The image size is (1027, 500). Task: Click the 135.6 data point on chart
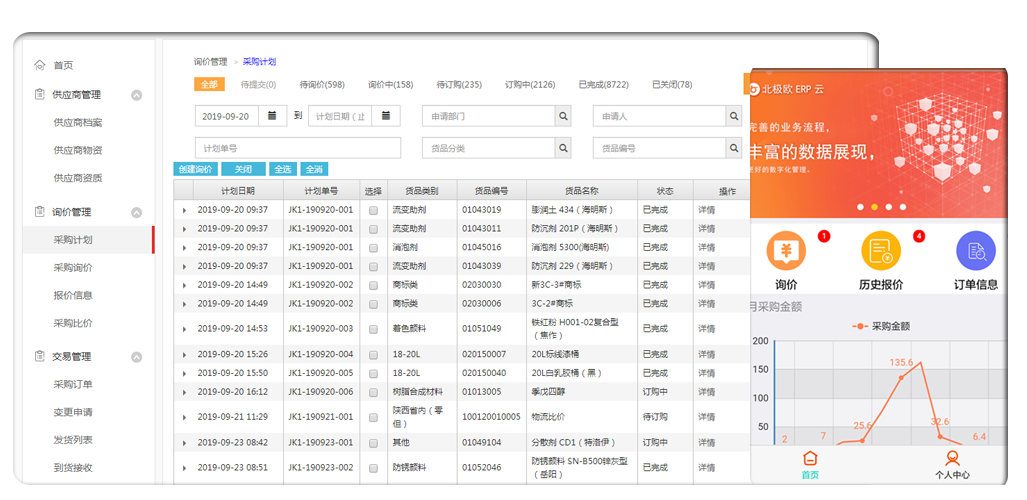[901, 377]
